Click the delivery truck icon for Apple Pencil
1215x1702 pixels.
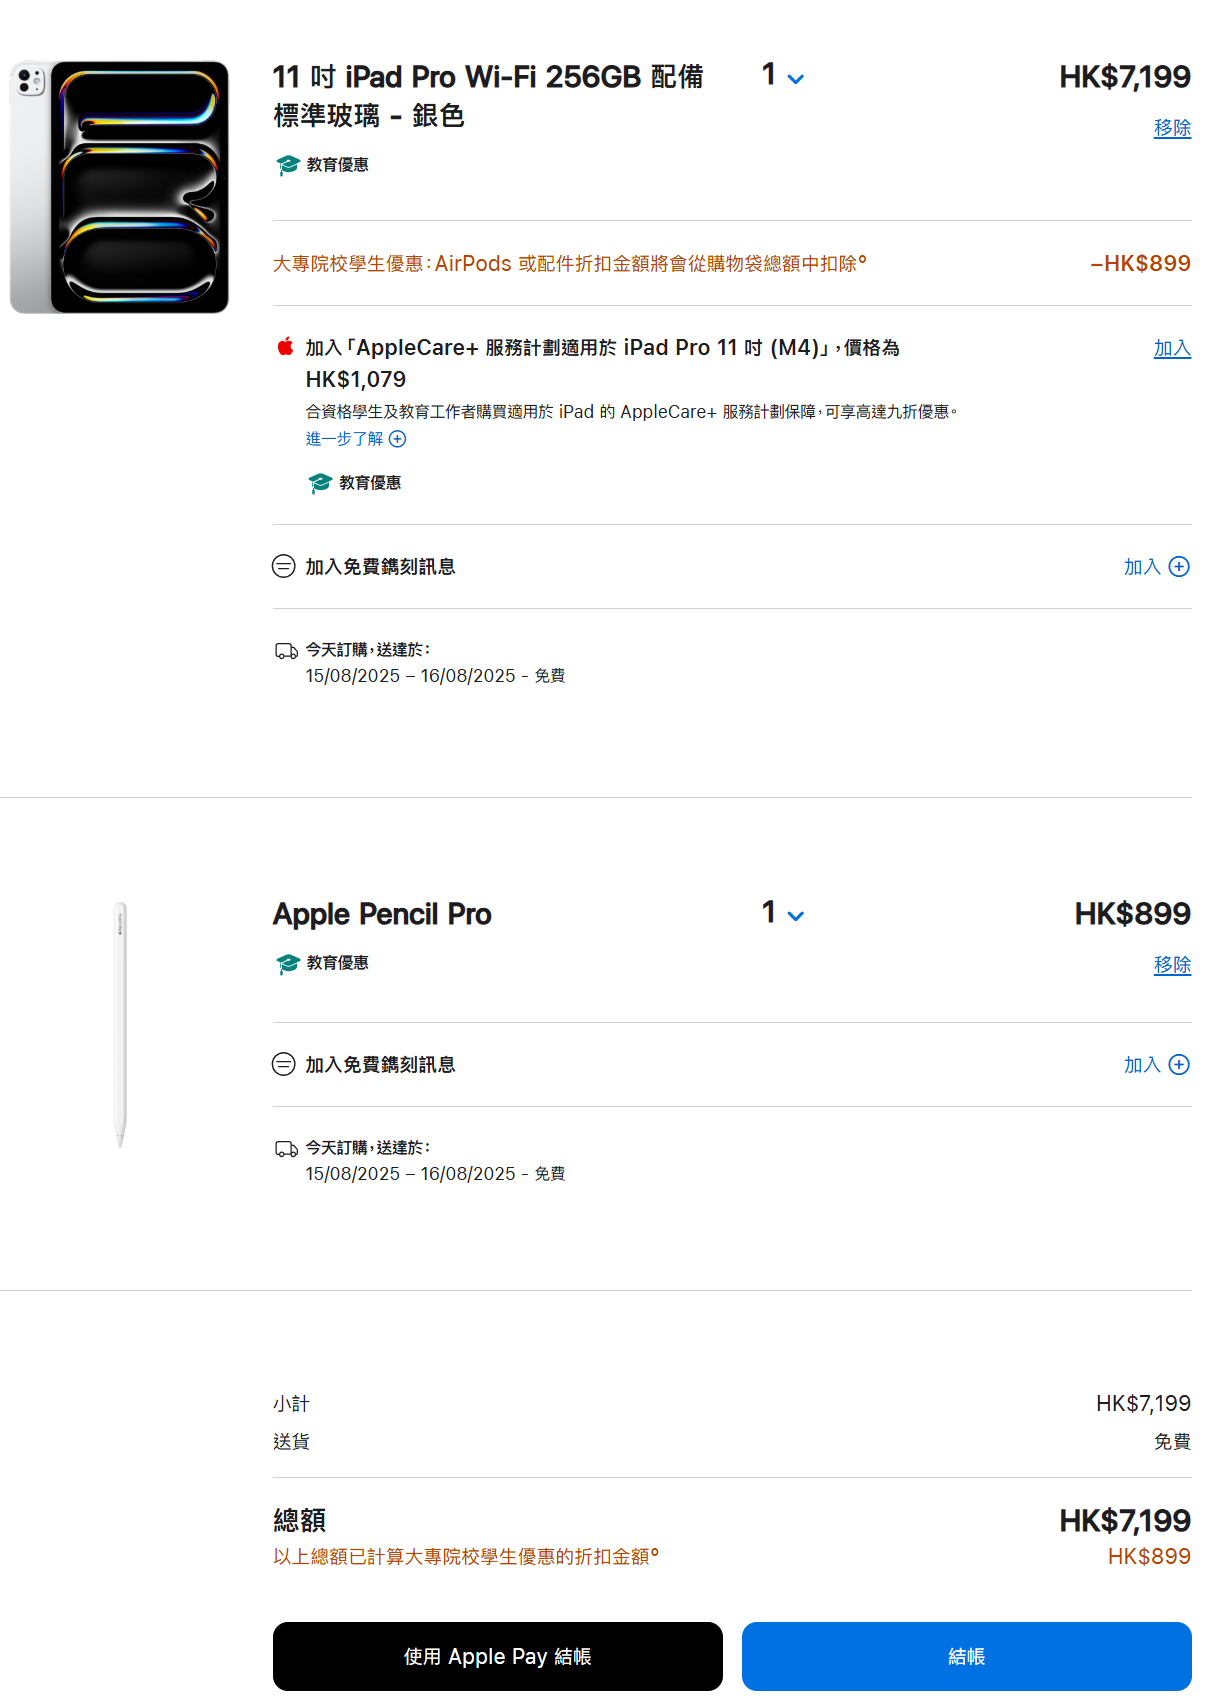[287, 1149]
